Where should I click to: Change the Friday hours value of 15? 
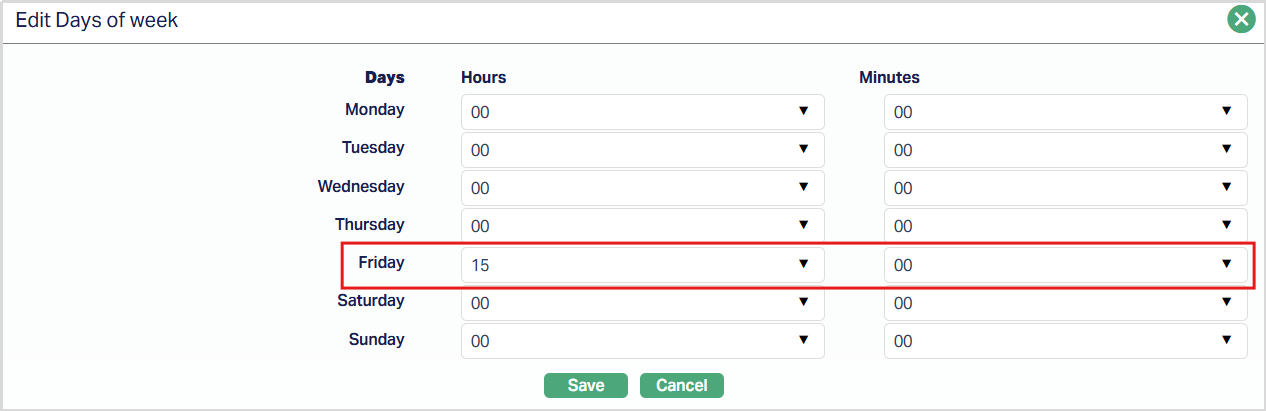coord(642,265)
